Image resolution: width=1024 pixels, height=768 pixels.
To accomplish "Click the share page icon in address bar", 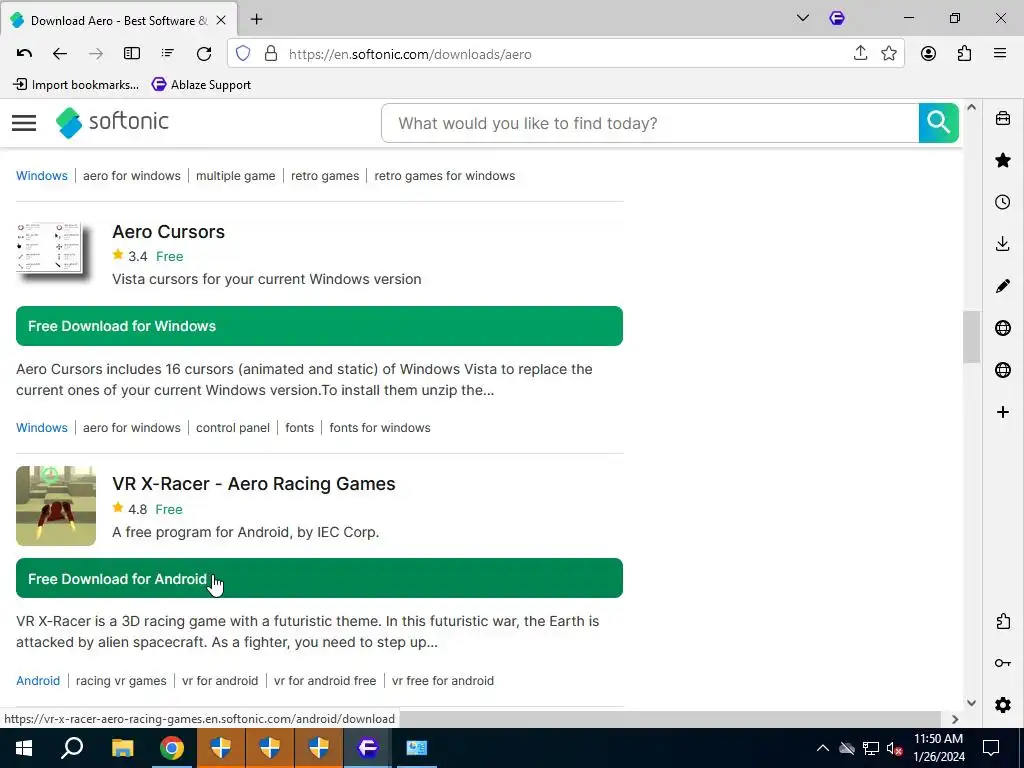I will click(x=861, y=54).
